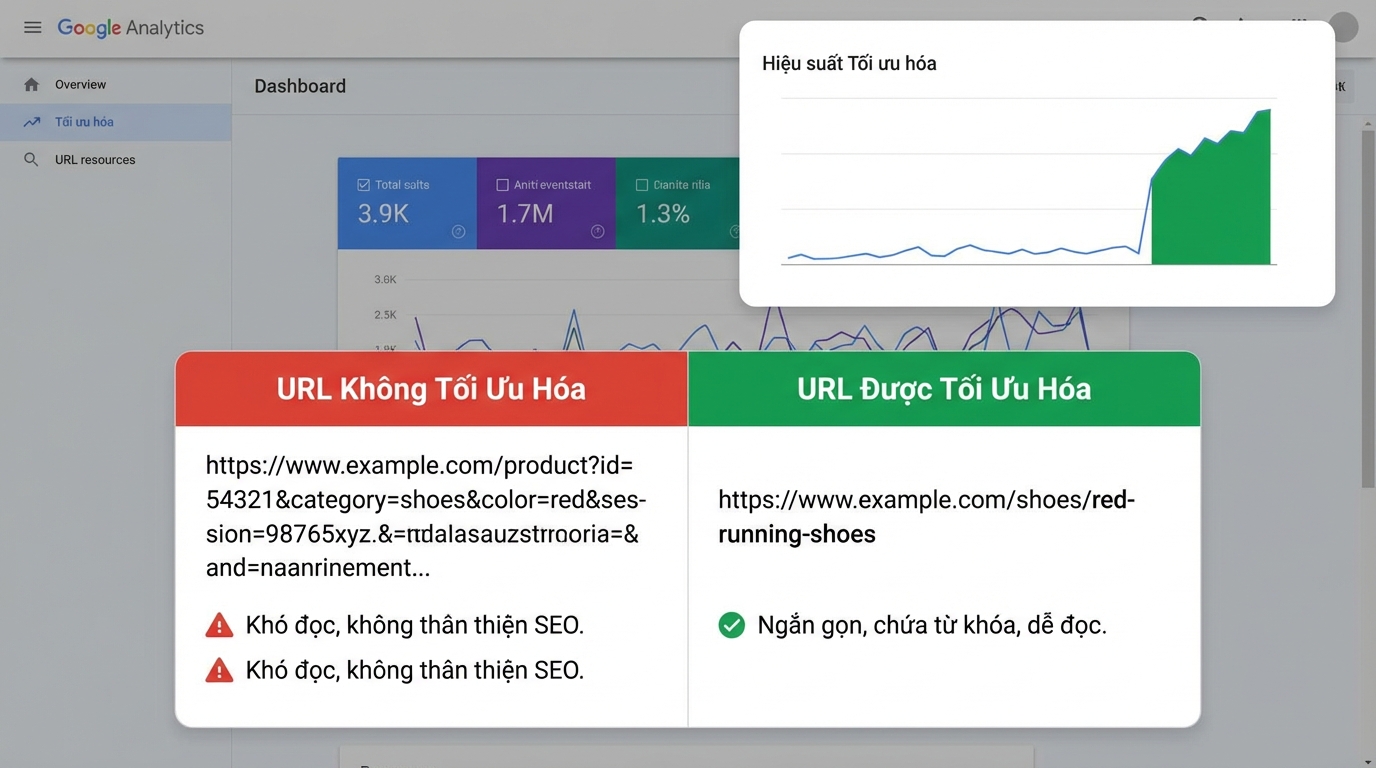Open the Tối ưu hóa section
1376x768 pixels.
point(85,121)
